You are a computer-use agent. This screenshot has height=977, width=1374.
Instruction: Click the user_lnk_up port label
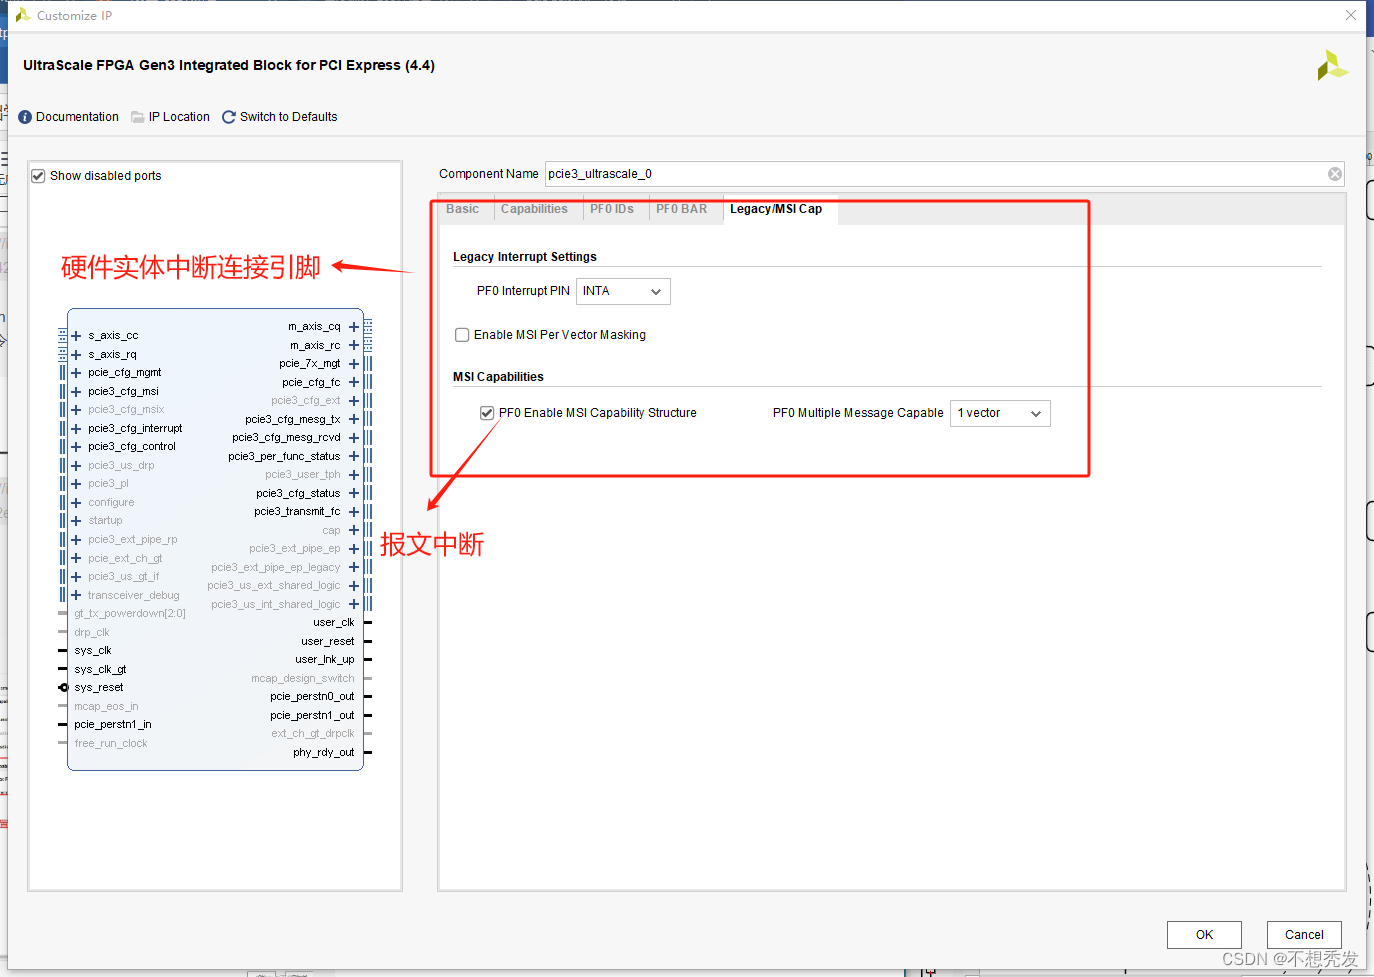coord(325,660)
